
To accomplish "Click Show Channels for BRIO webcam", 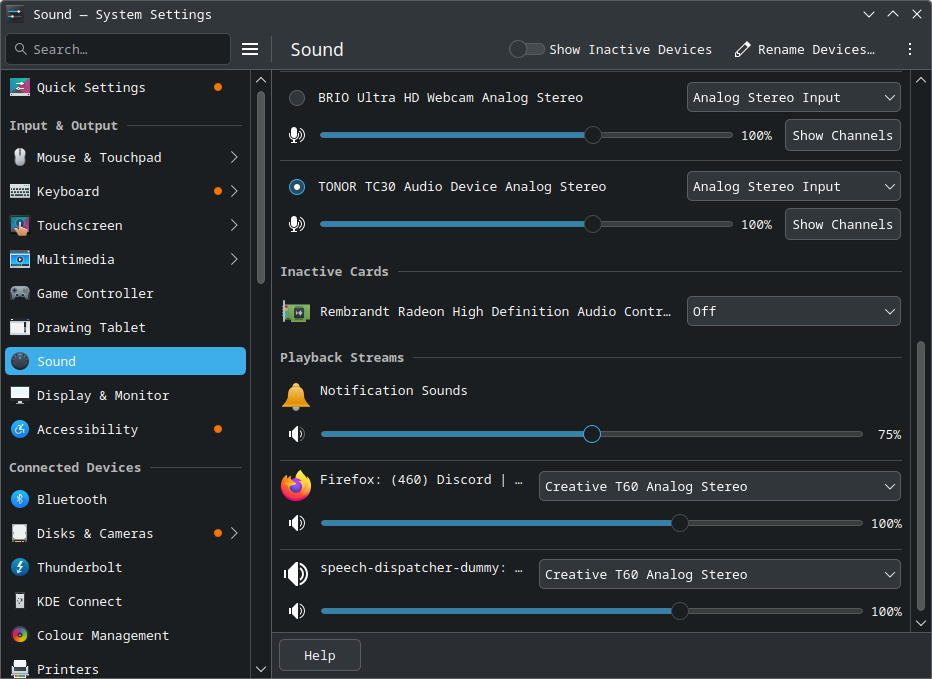I will coord(842,135).
